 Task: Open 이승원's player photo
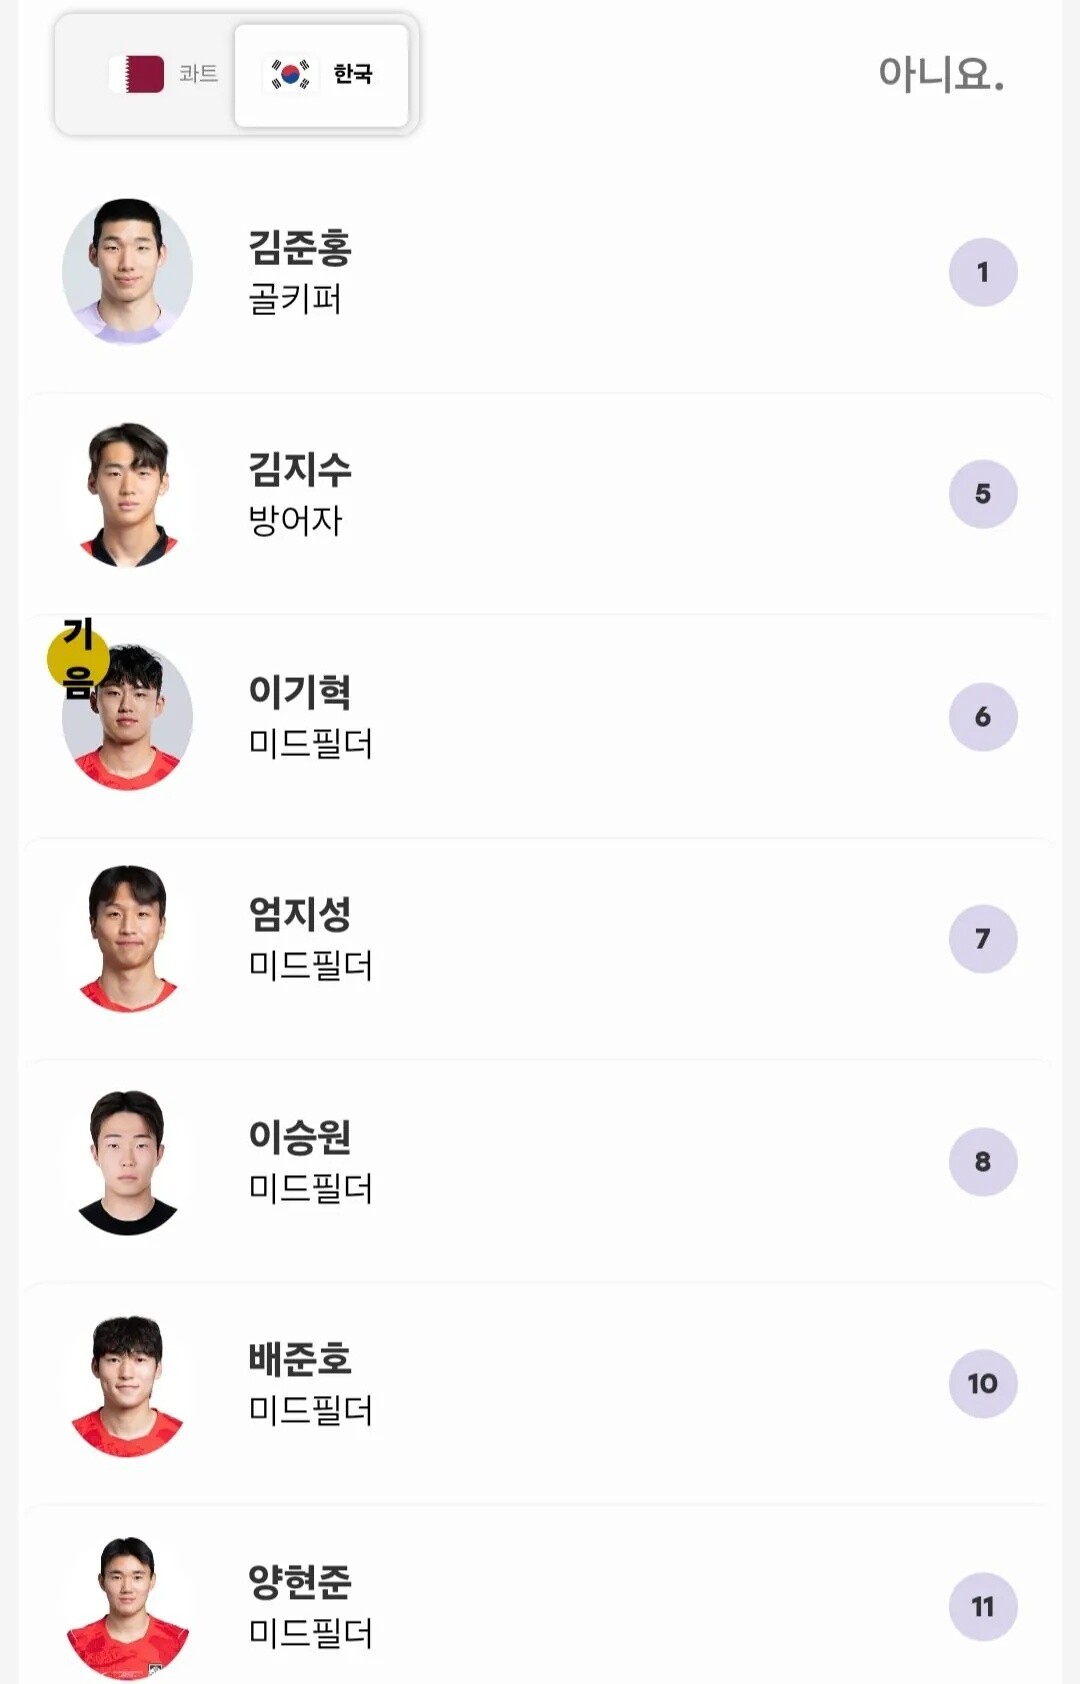pyautogui.click(x=127, y=1162)
